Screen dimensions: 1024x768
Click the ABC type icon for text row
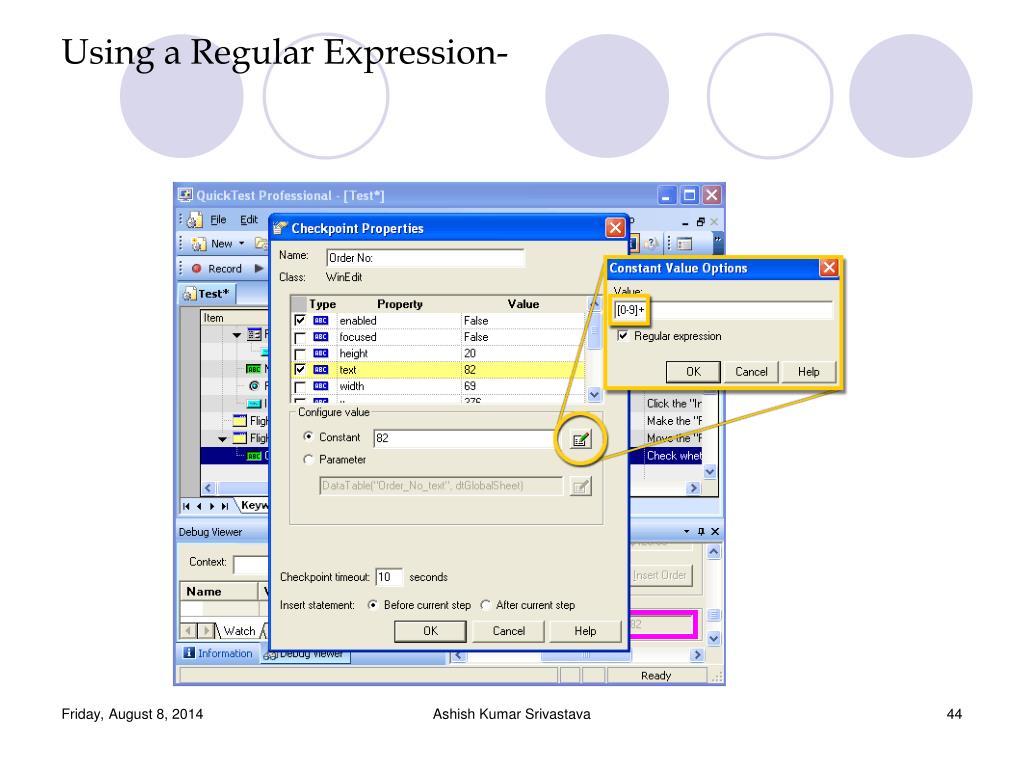point(321,370)
